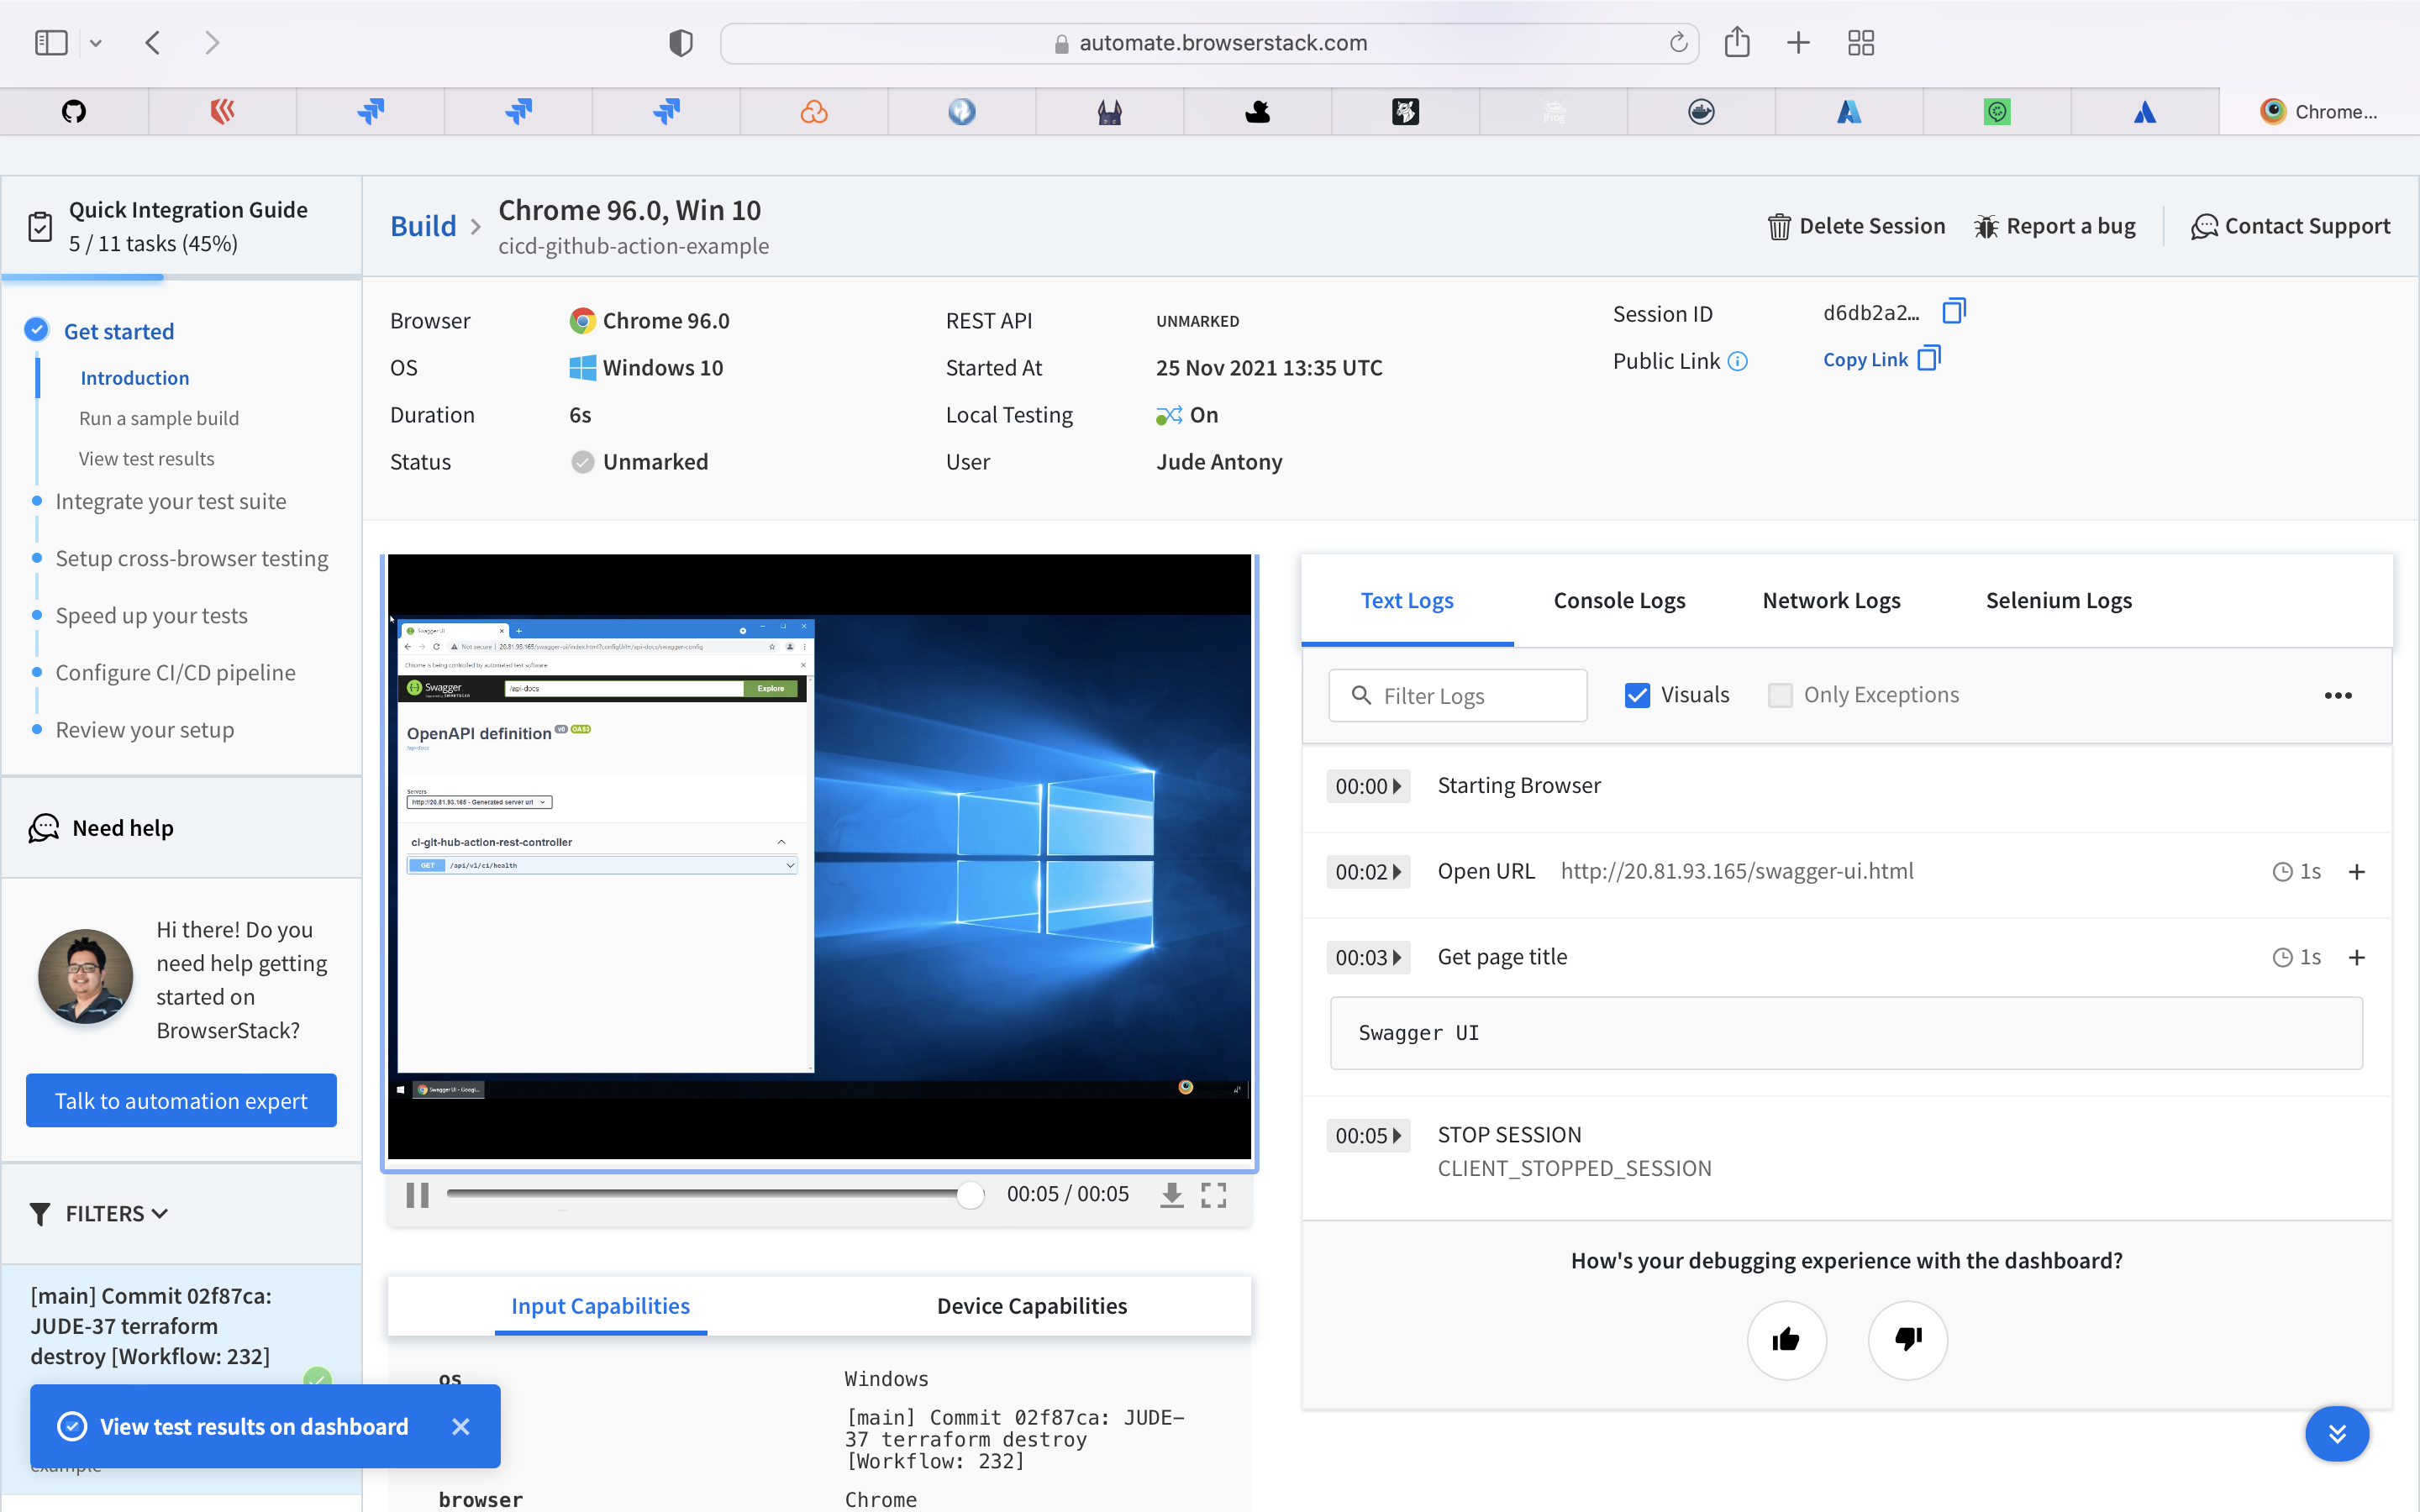Click the Copy Link link
Image resolution: width=2420 pixels, height=1512 pixels.
pos(1866,360)
